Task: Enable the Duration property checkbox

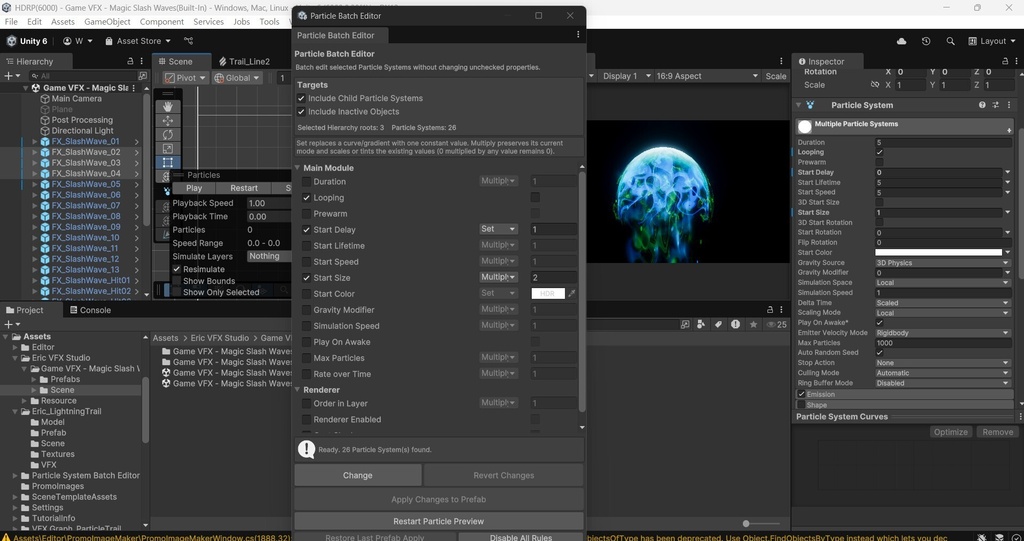Action: (306, 182)
